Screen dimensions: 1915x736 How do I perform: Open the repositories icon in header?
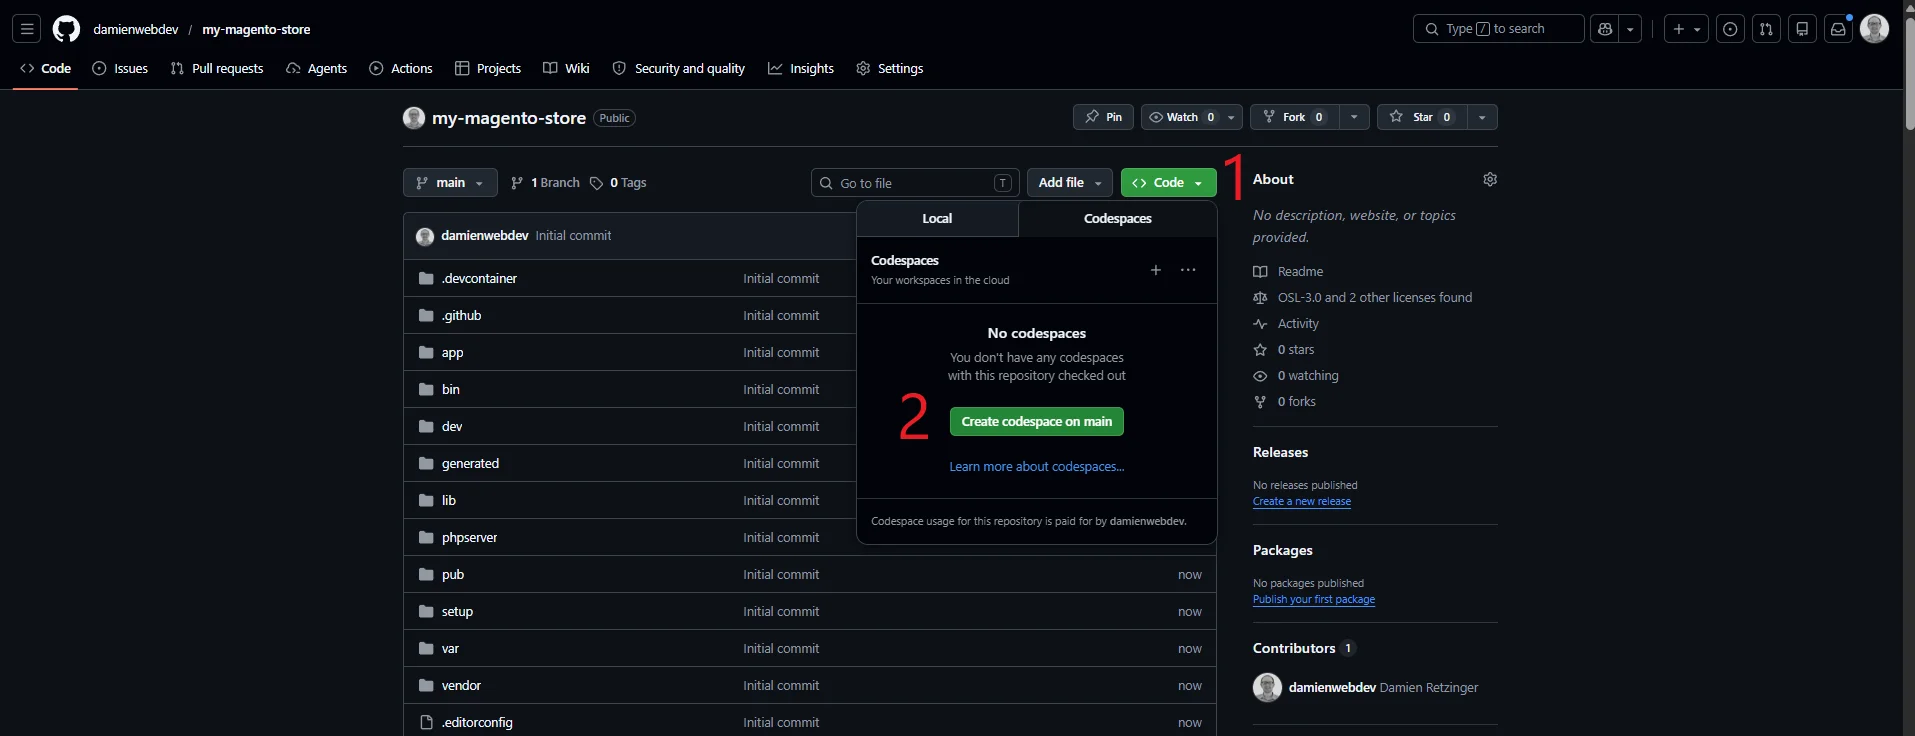coord(1802,29)
